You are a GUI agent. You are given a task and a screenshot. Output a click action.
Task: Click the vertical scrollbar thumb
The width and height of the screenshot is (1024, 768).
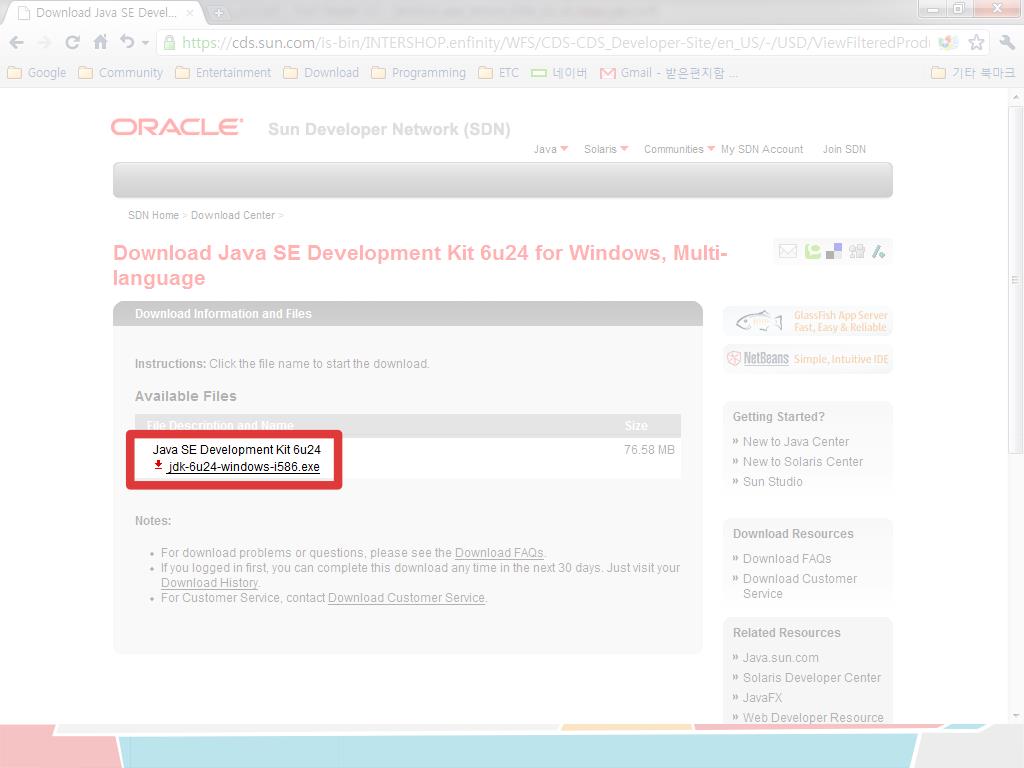1016,279
